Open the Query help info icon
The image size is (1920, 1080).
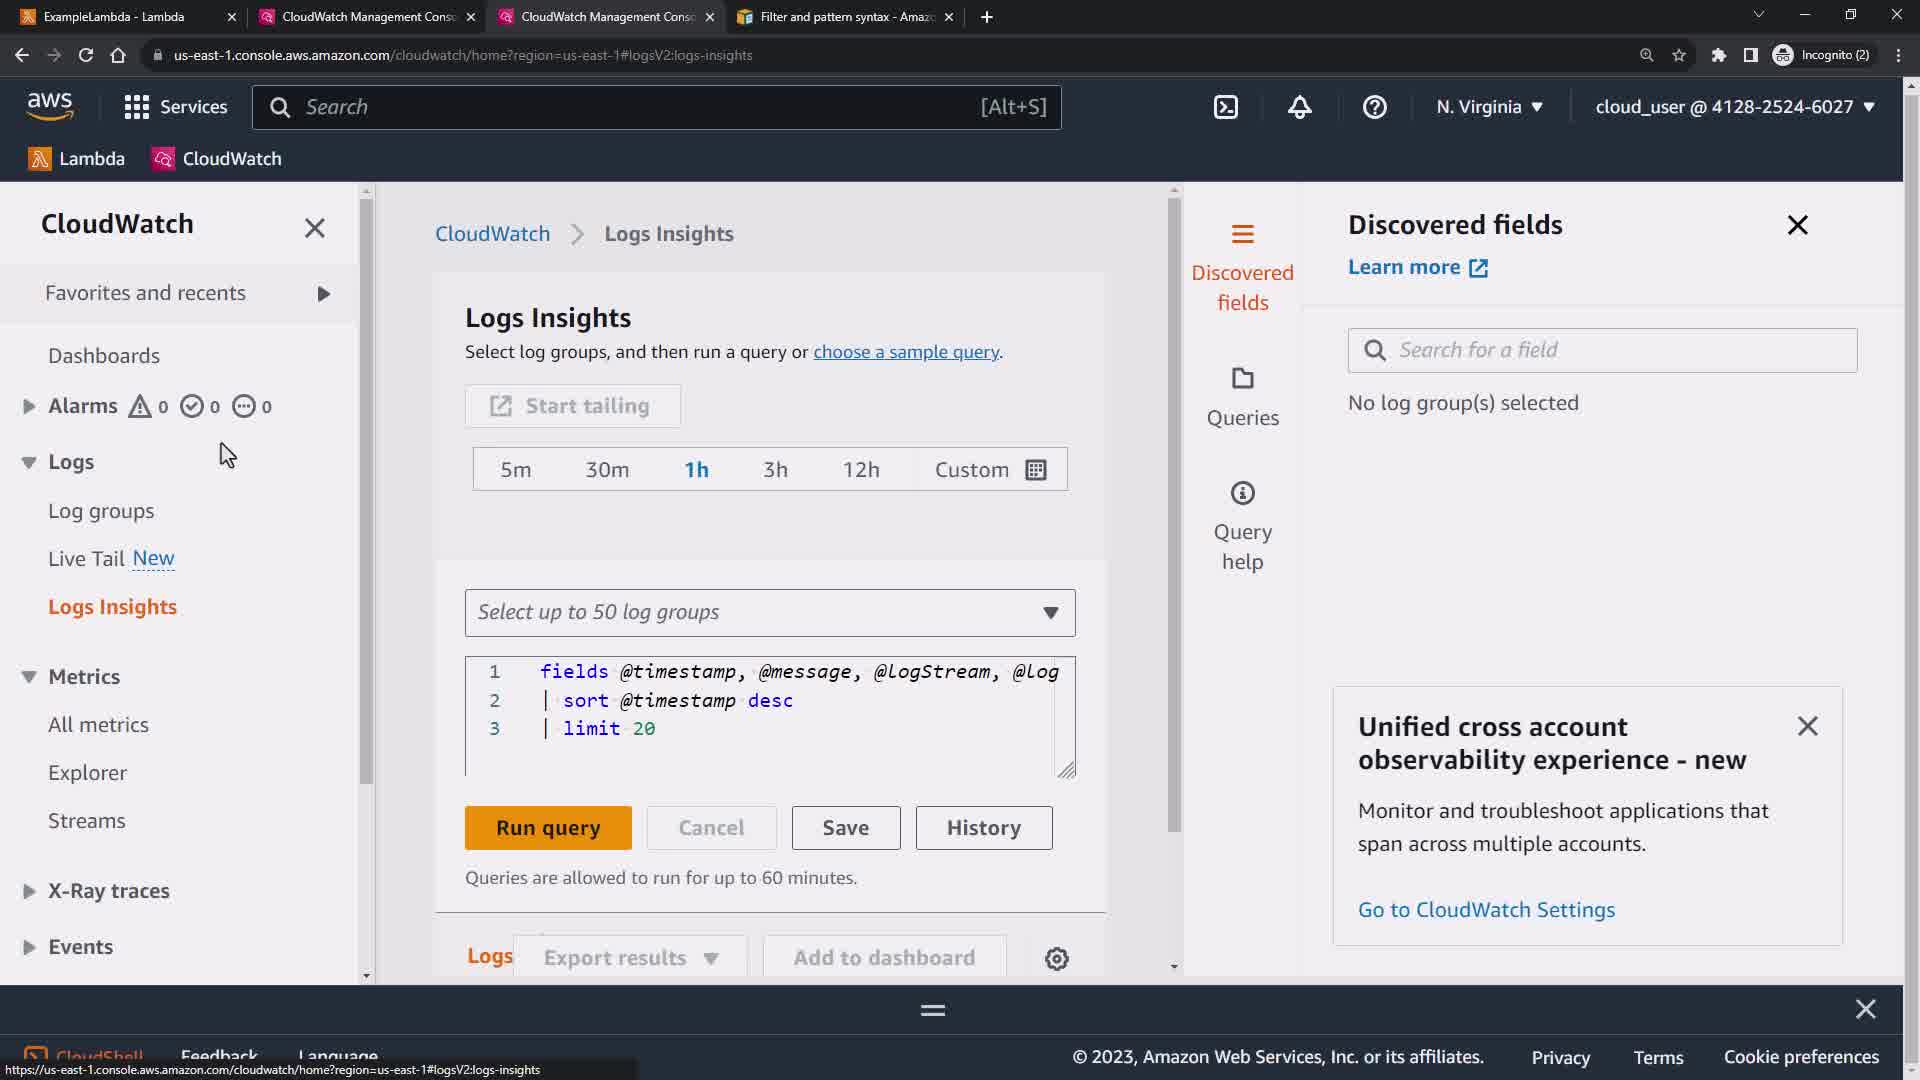point(1242,493)
